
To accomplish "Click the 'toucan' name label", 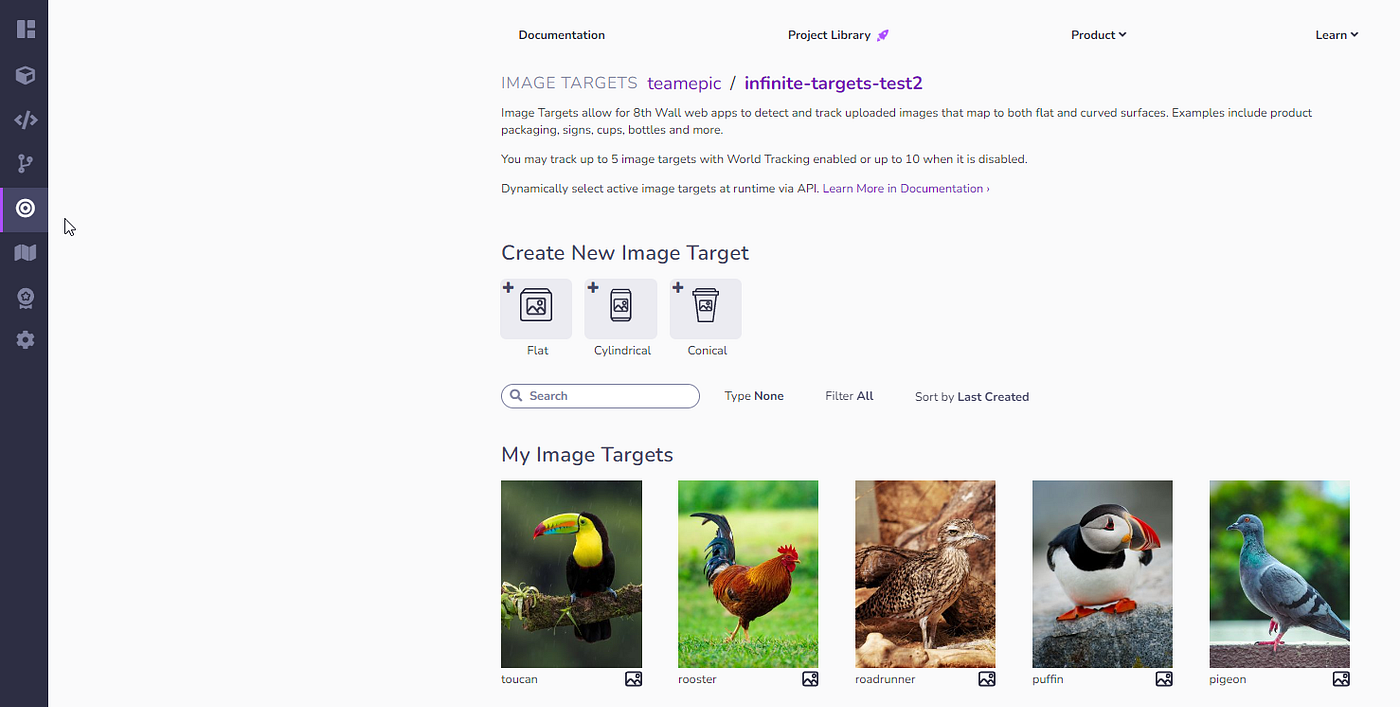I will [519, 679].
